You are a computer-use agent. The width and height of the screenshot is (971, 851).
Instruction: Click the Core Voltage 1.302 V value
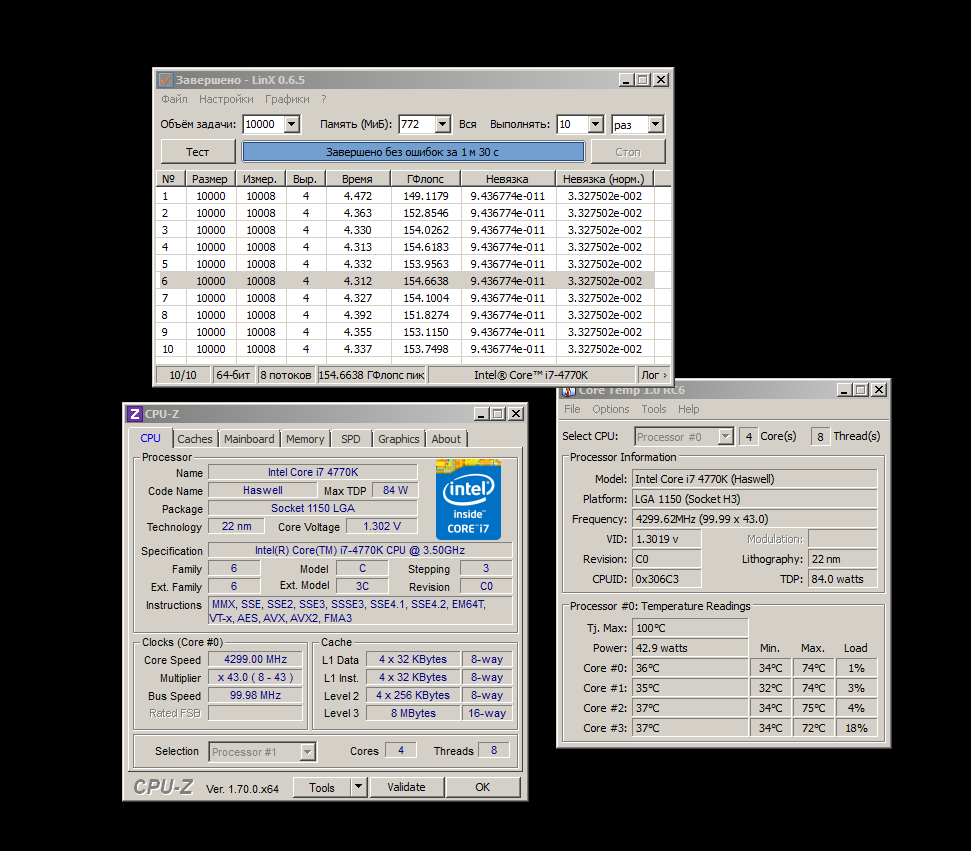click(381, 526)
